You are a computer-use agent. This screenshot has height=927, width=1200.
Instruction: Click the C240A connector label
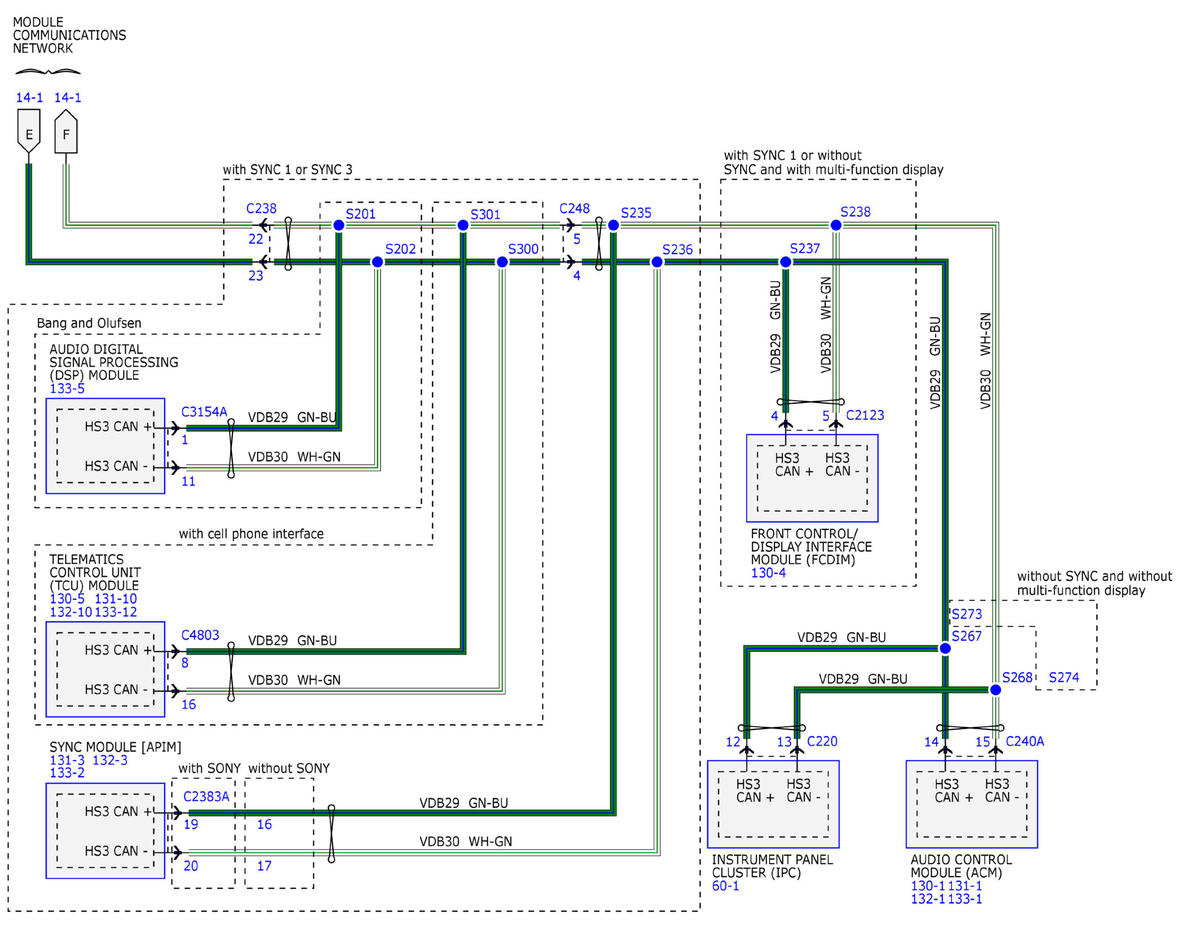1024,741
